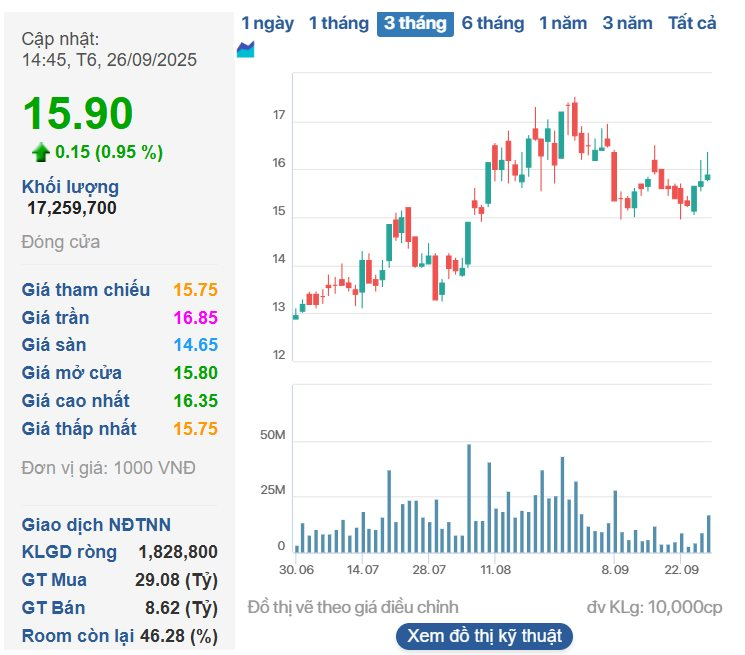The width and height of the screenshot is (745, 655).
Task: Click the Room còn lại label
Action: click(81, 636)
